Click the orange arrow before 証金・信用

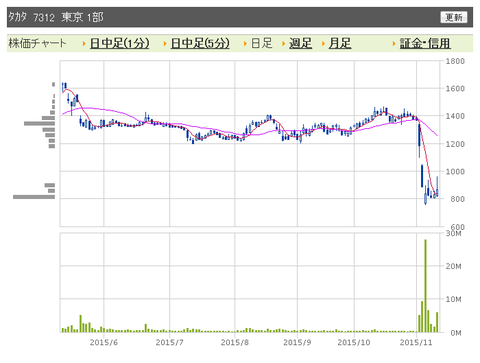(x=394, y=44)
